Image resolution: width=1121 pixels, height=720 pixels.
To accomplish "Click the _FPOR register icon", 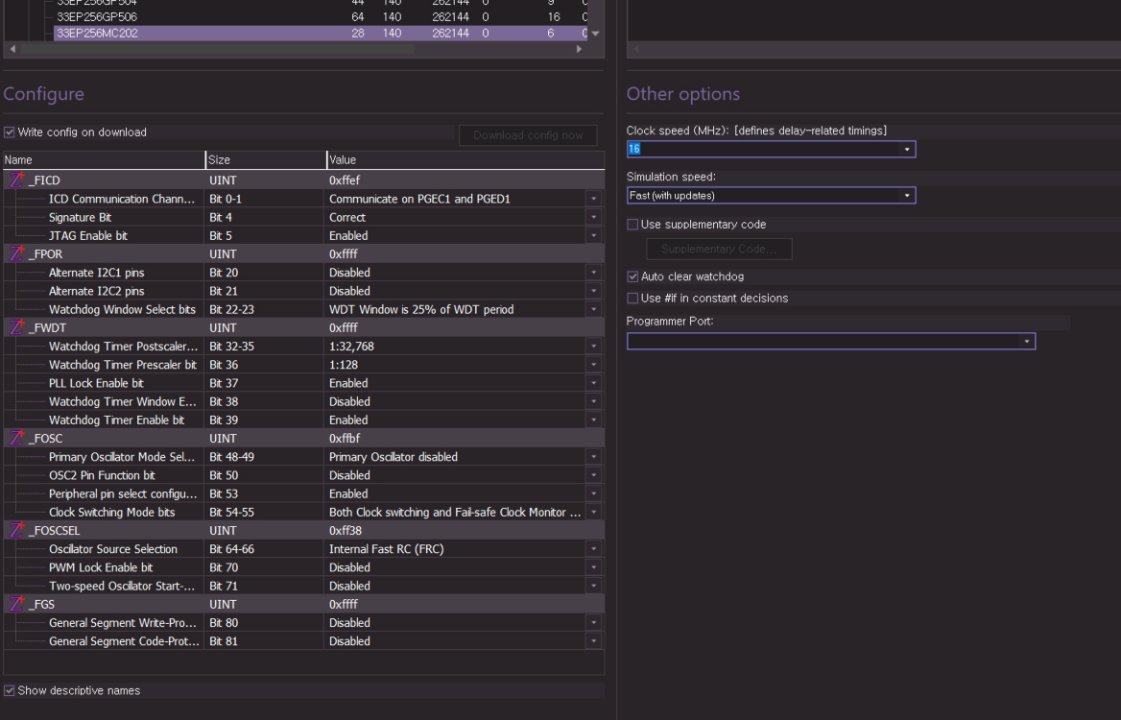I will (x=16, y=254).
